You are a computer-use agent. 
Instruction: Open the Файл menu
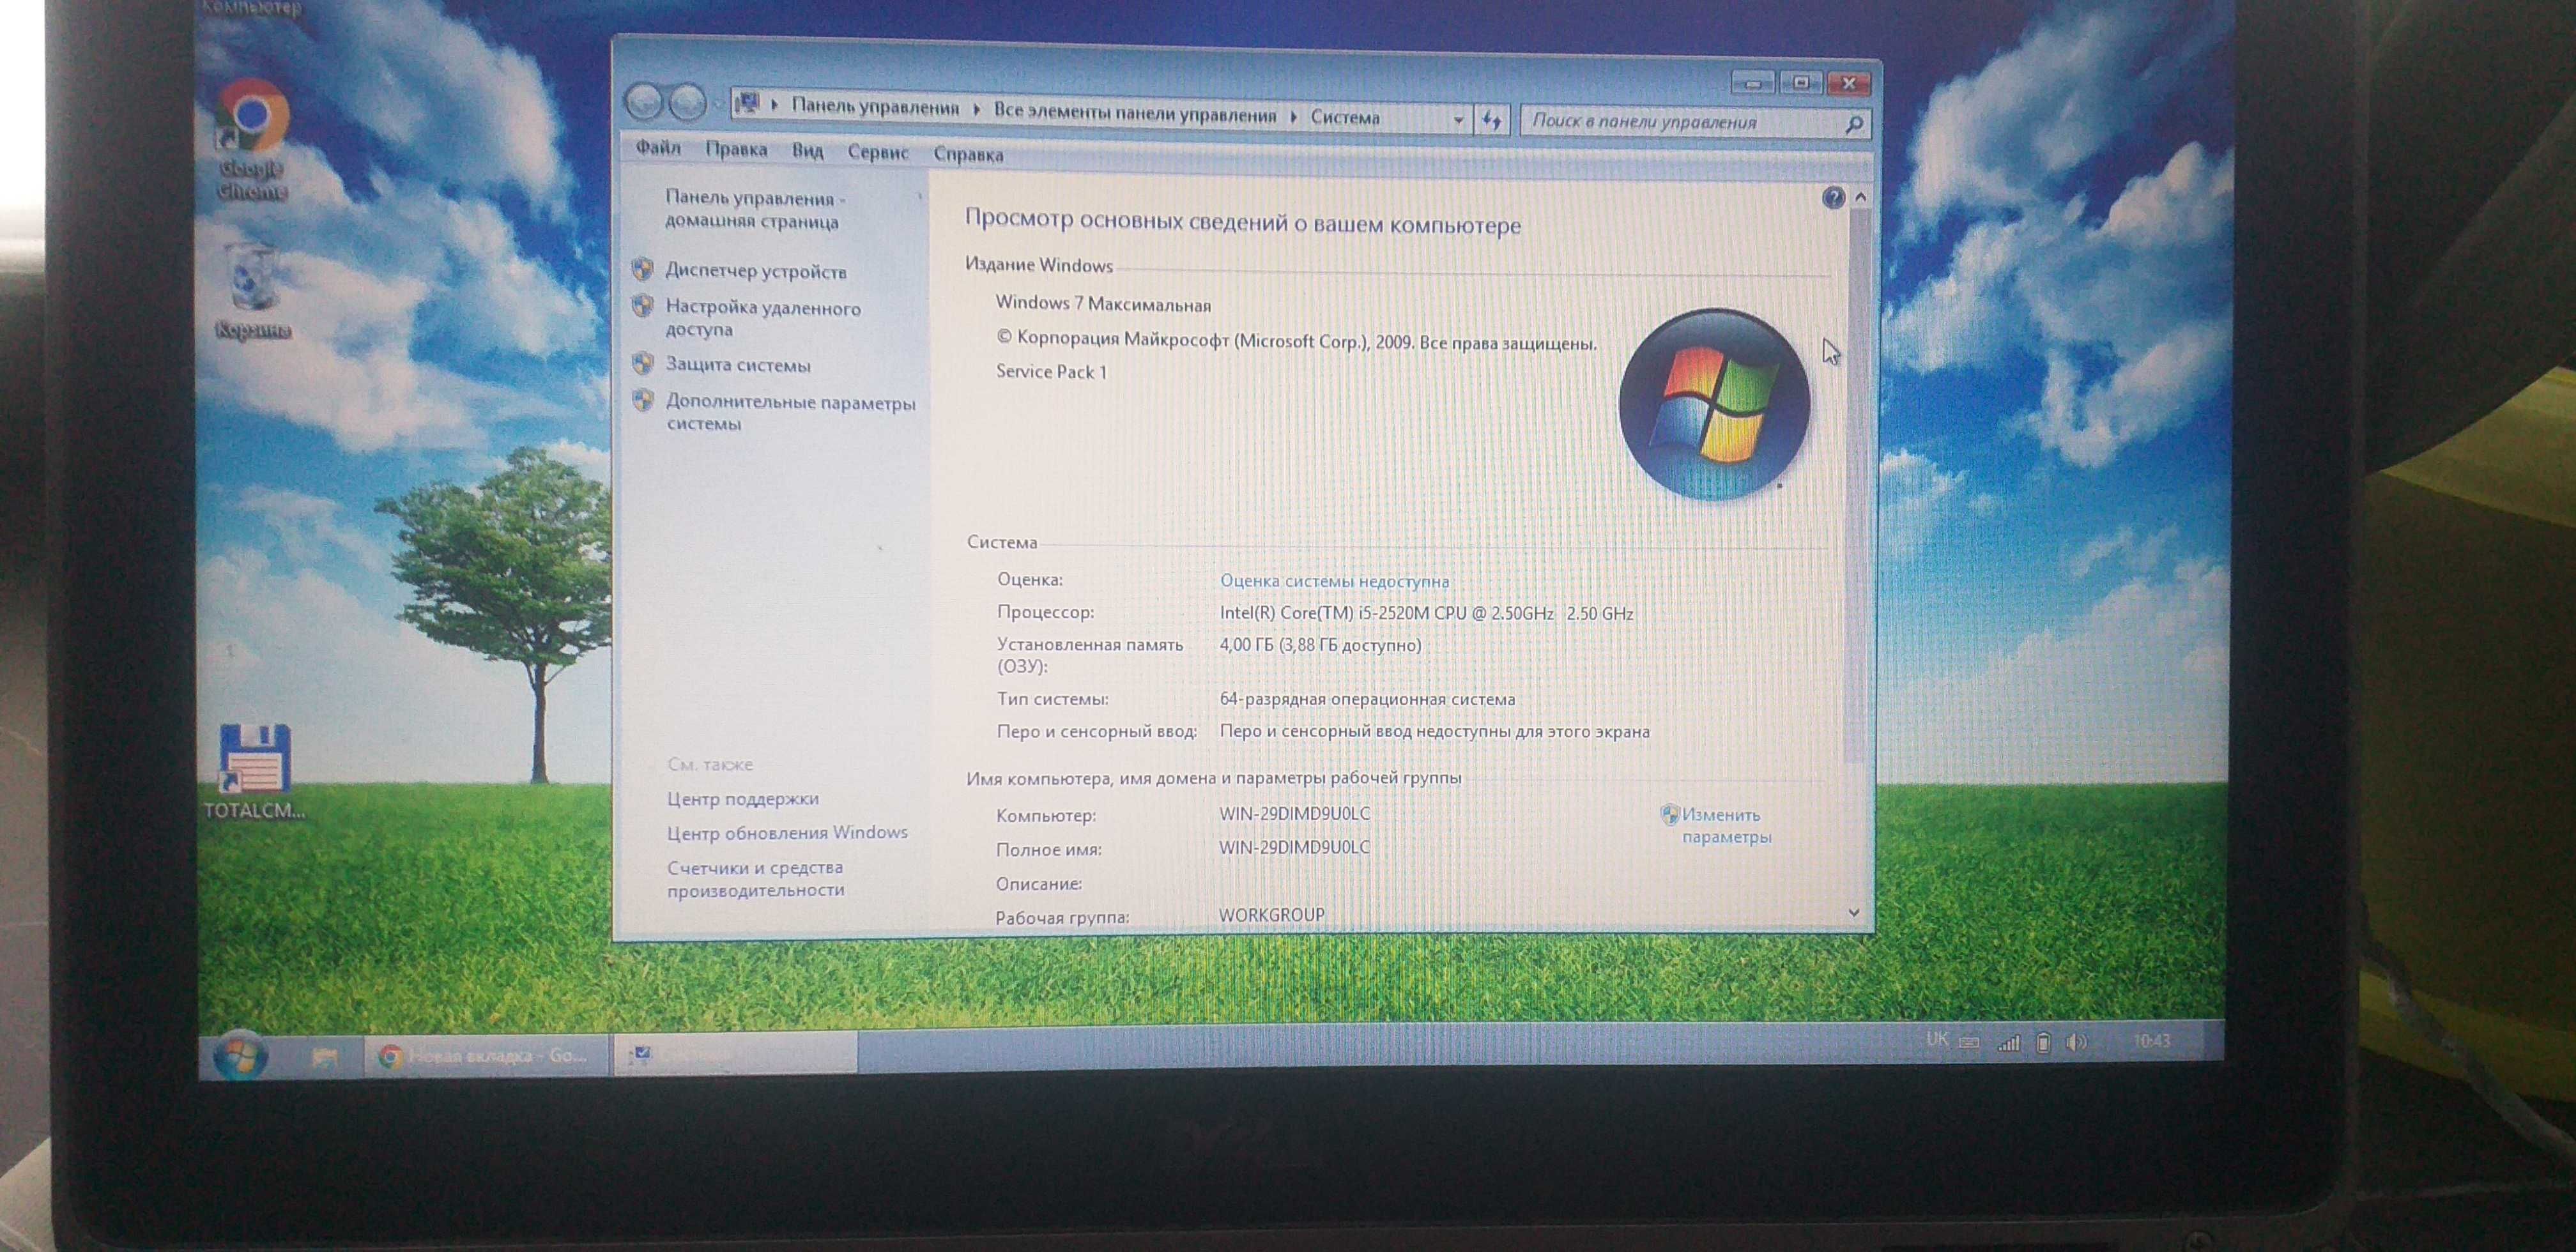pyautogui.click(x=657, y=148)
